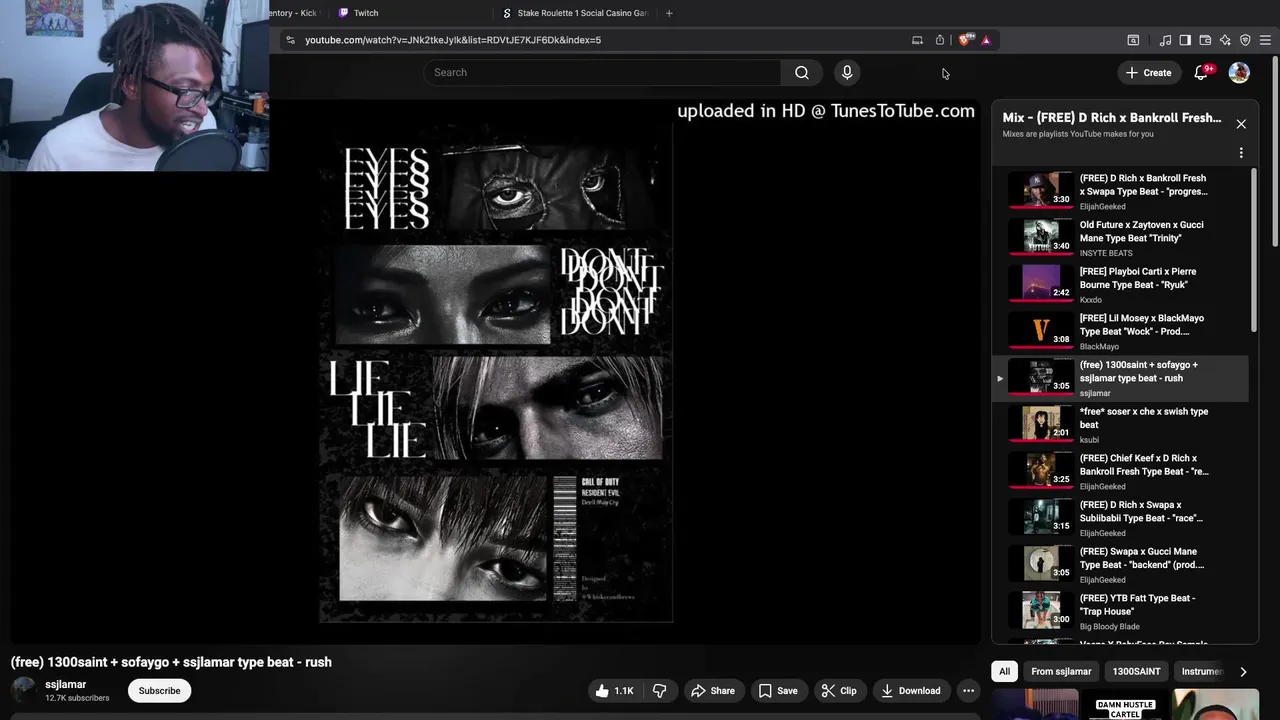The height and width of the screenshot is (720, 1280).
Task: Select the All filter chip
Action: point(1004,671)
